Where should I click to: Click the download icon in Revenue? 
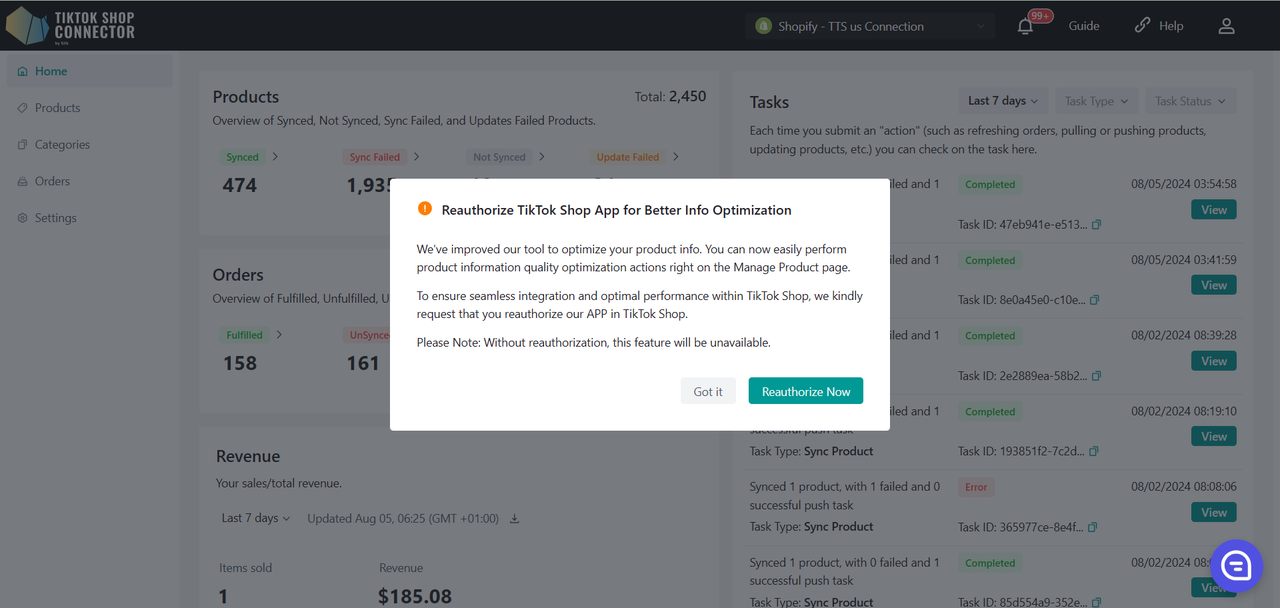click(x=515, y=519)
